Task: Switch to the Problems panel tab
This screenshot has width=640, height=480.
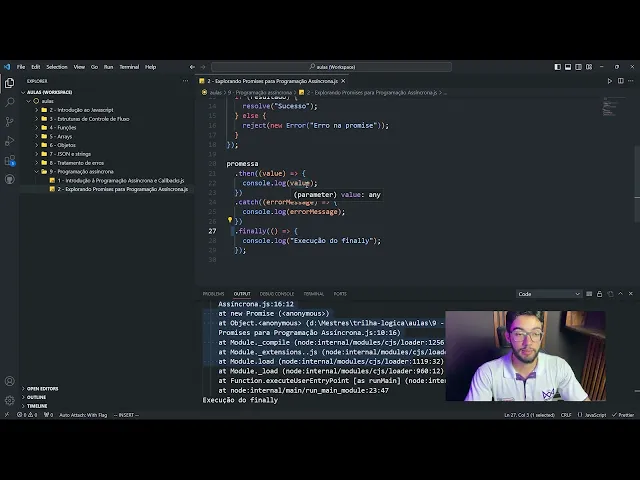Action: (213, 294)
